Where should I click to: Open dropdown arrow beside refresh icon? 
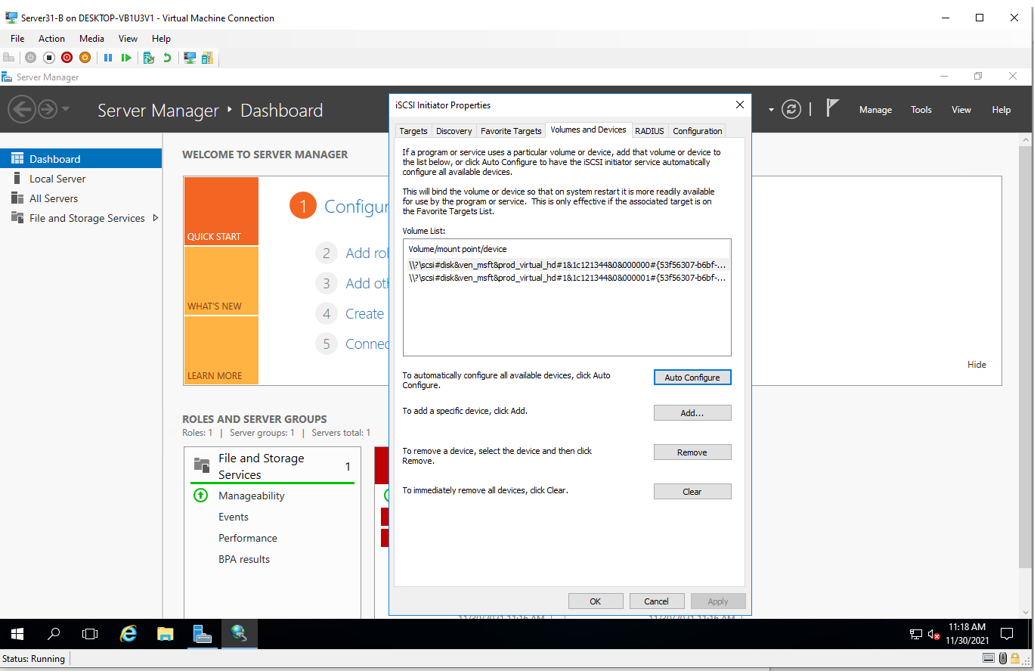coord(771,110)
